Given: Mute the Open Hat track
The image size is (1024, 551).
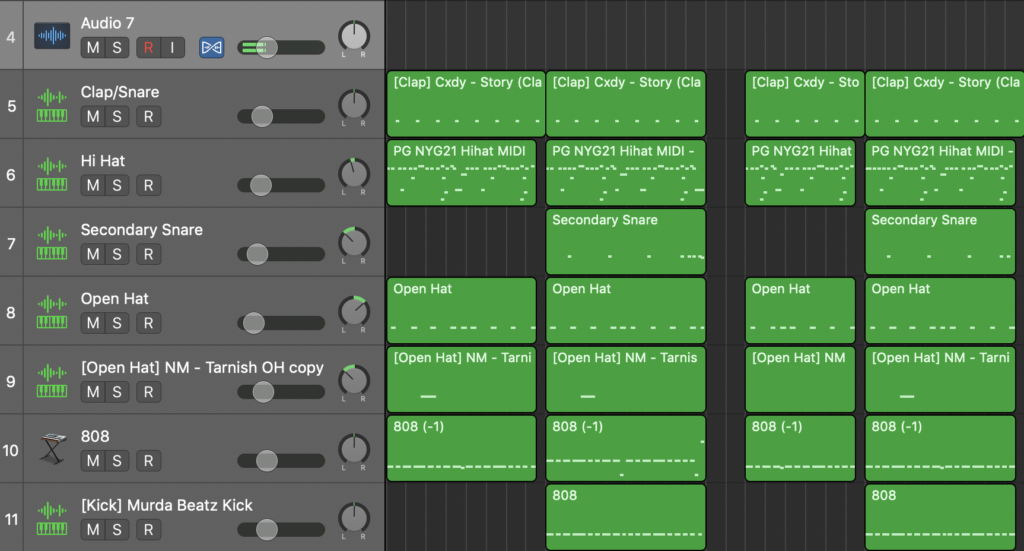Looking at the screenshot, I should (x=93, y=323).
